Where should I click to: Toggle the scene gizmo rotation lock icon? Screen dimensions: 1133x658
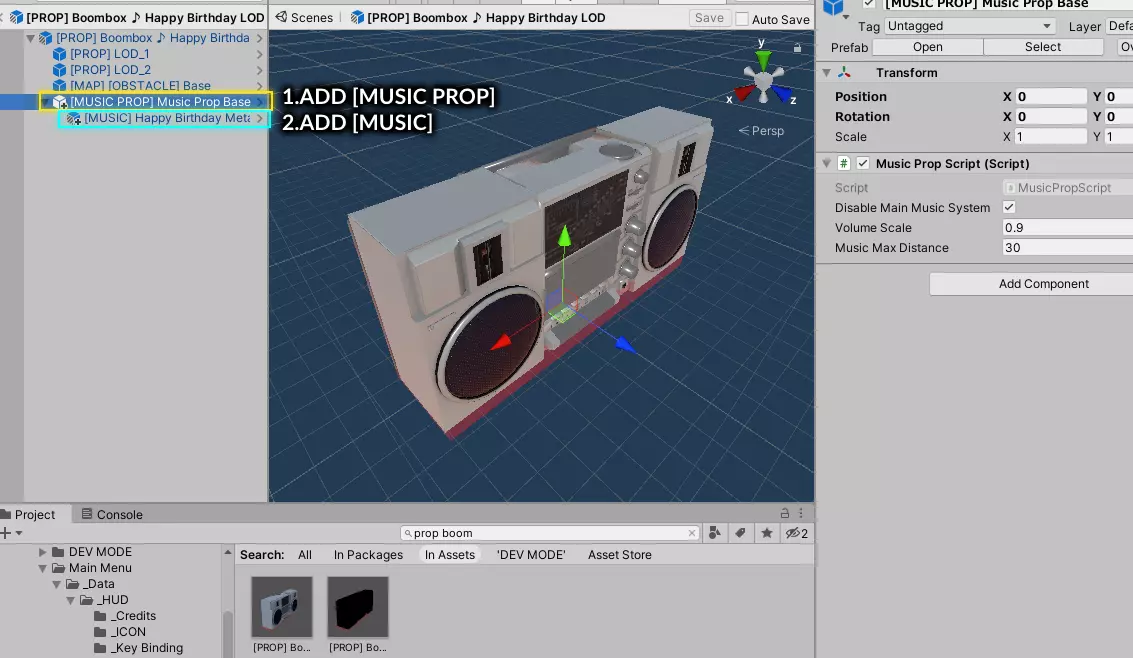click(x=797, y=47)
